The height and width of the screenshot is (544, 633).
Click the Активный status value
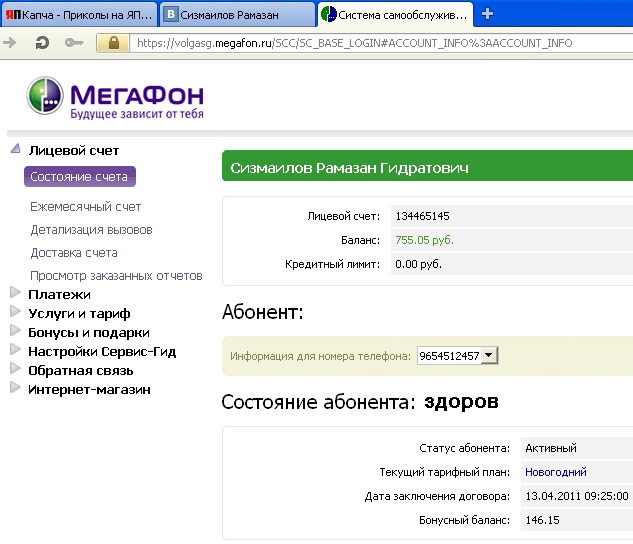[551, 448]
